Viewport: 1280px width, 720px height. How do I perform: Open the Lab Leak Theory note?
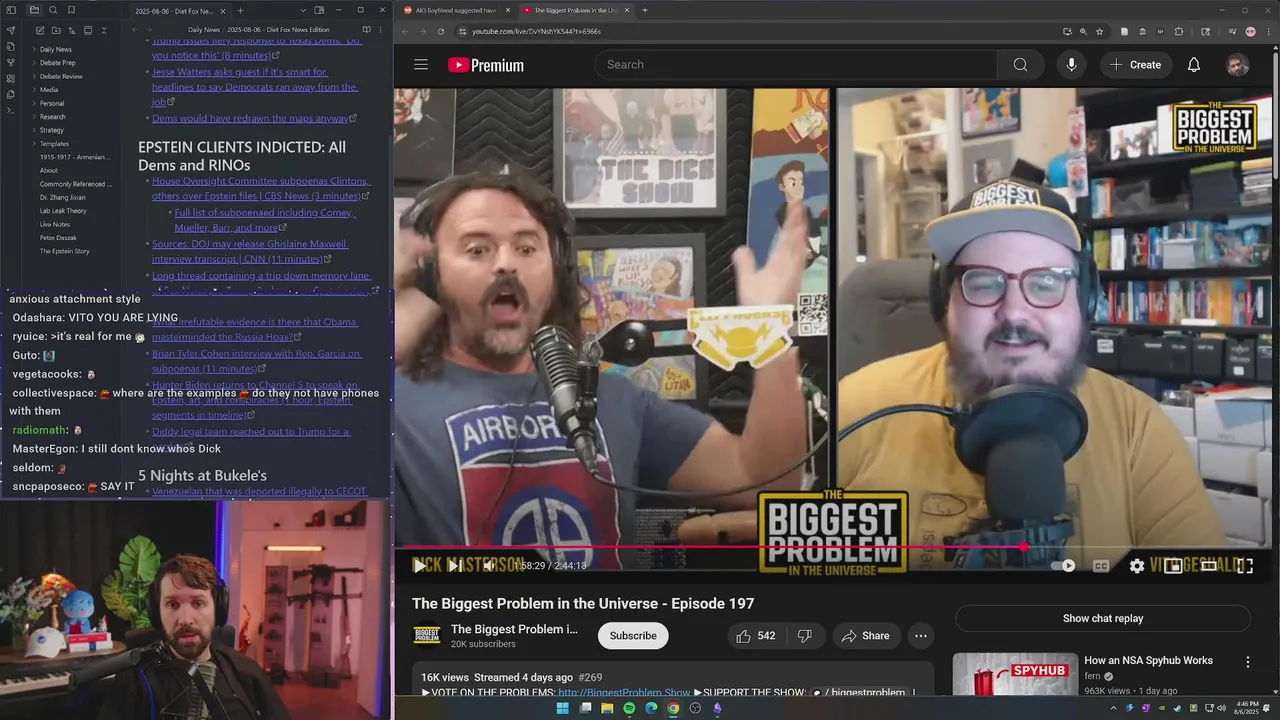pos(63,211)
